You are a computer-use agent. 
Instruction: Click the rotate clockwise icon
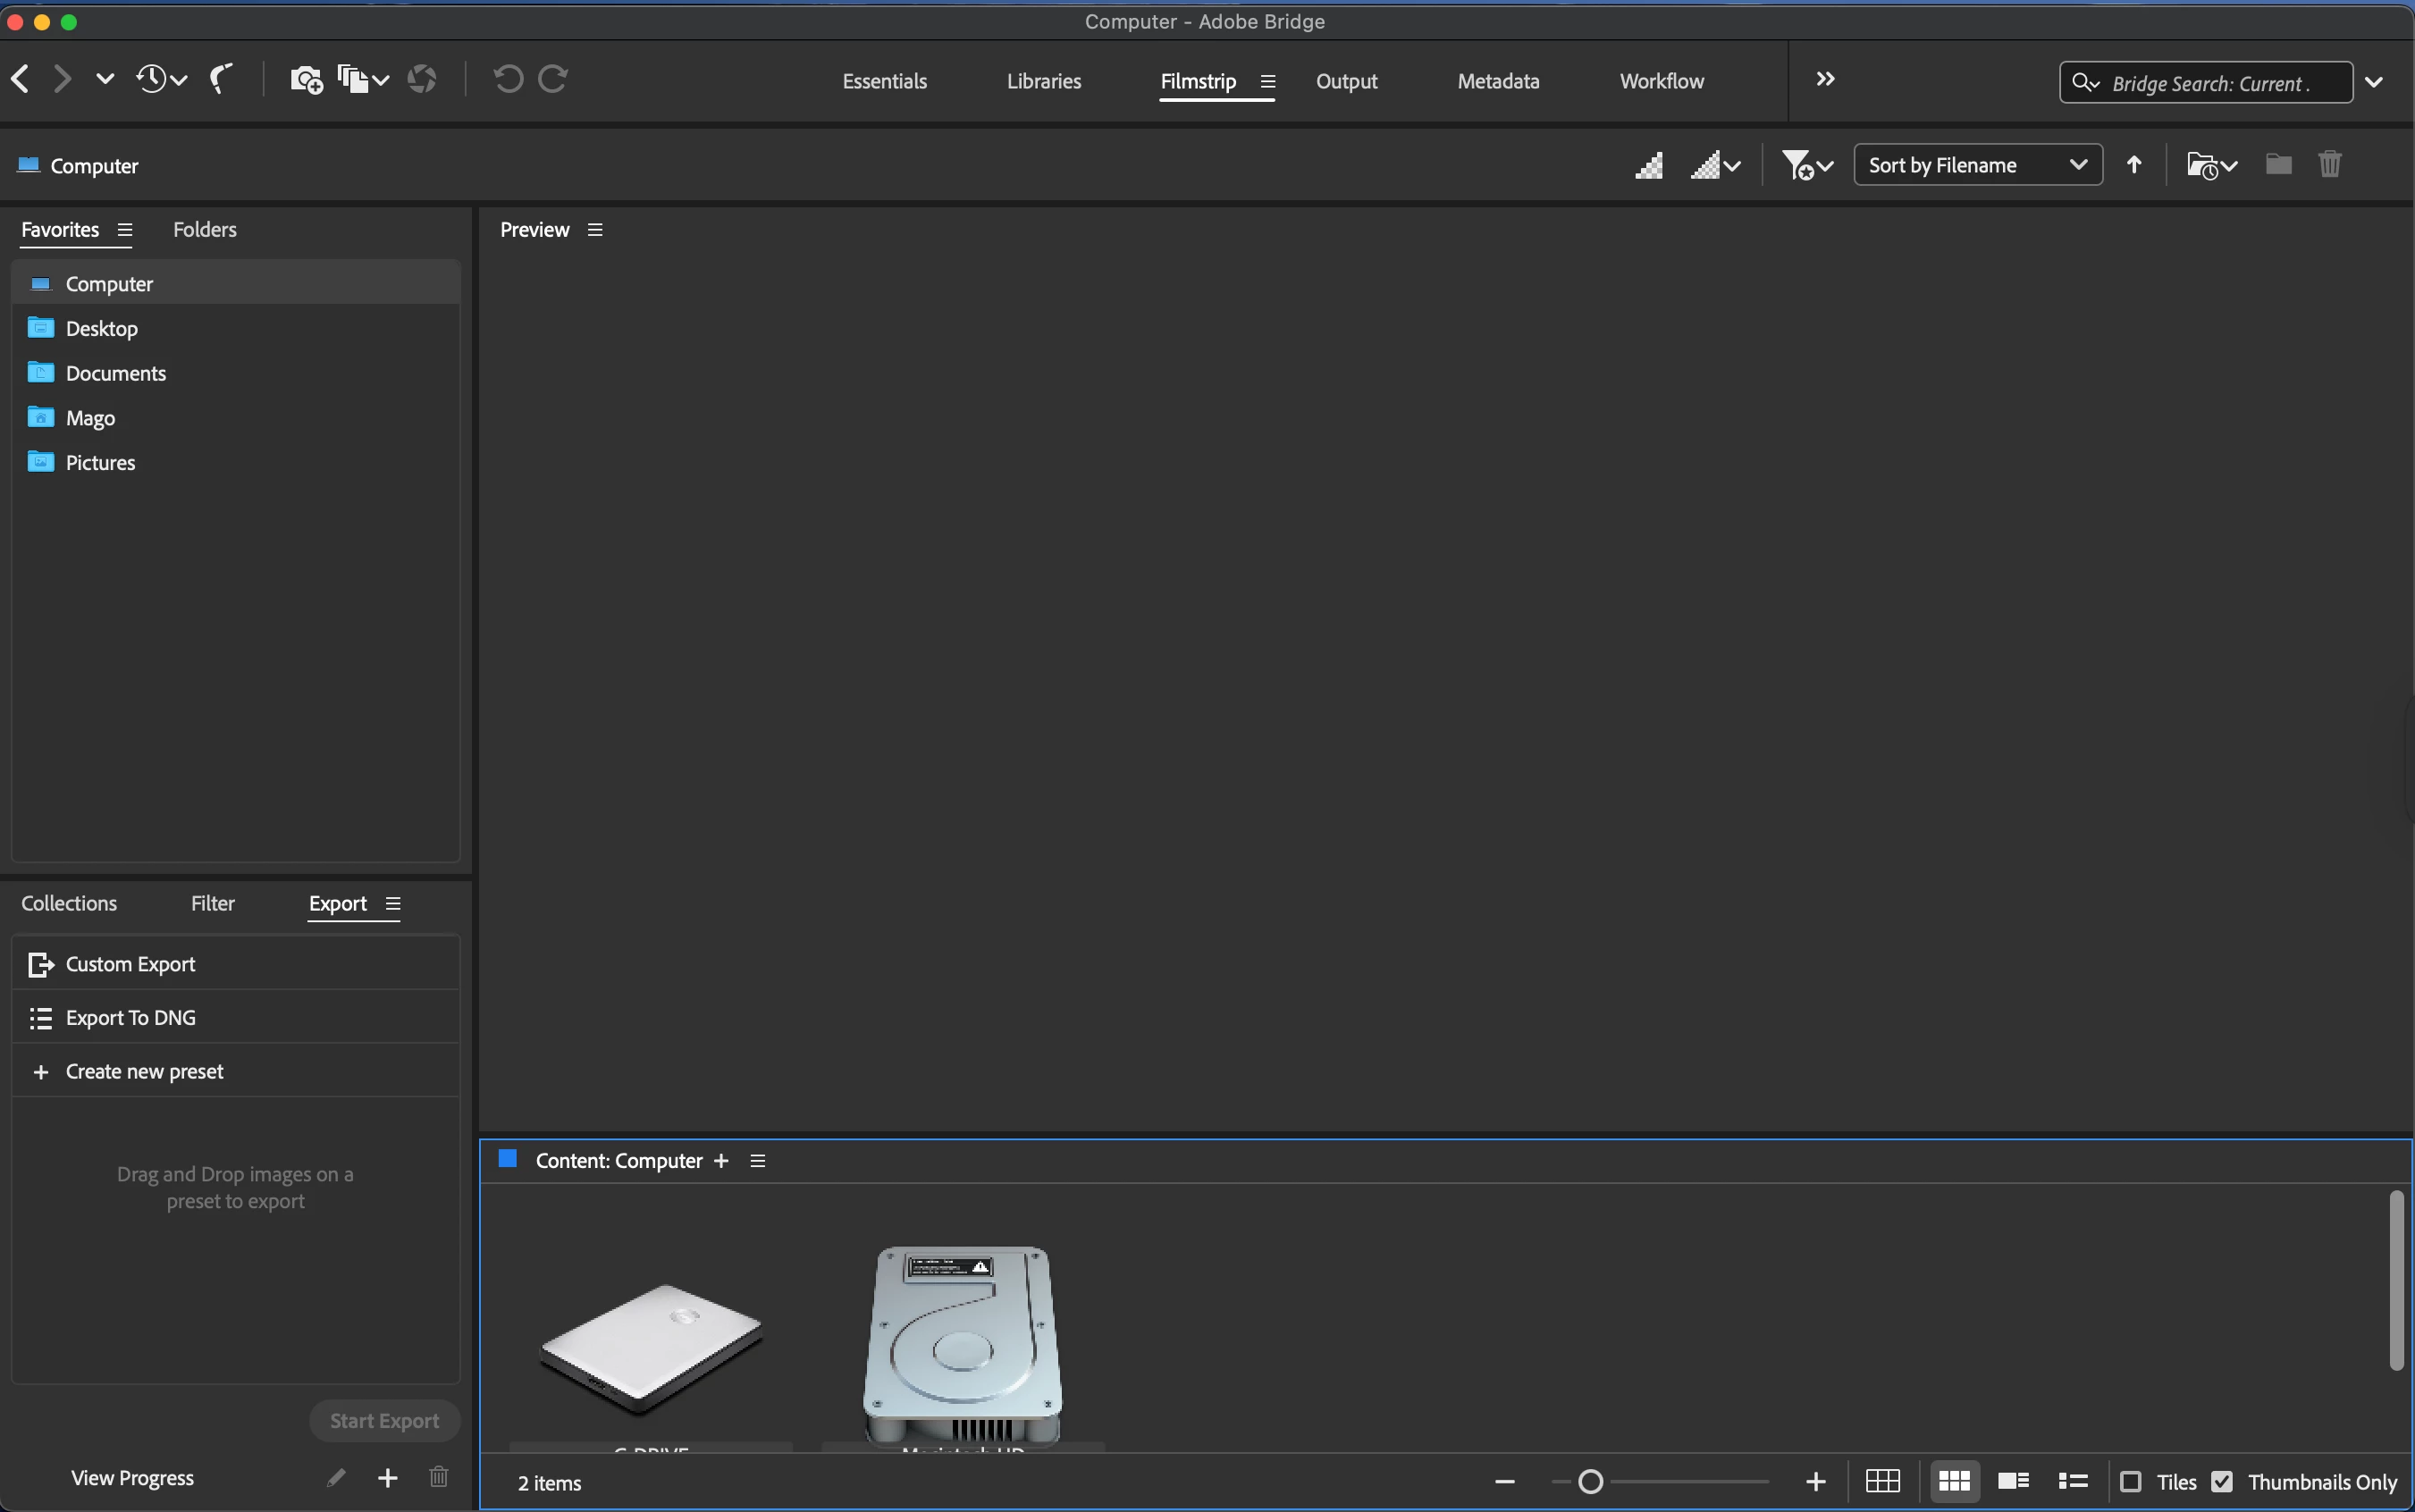pos(553,79)
